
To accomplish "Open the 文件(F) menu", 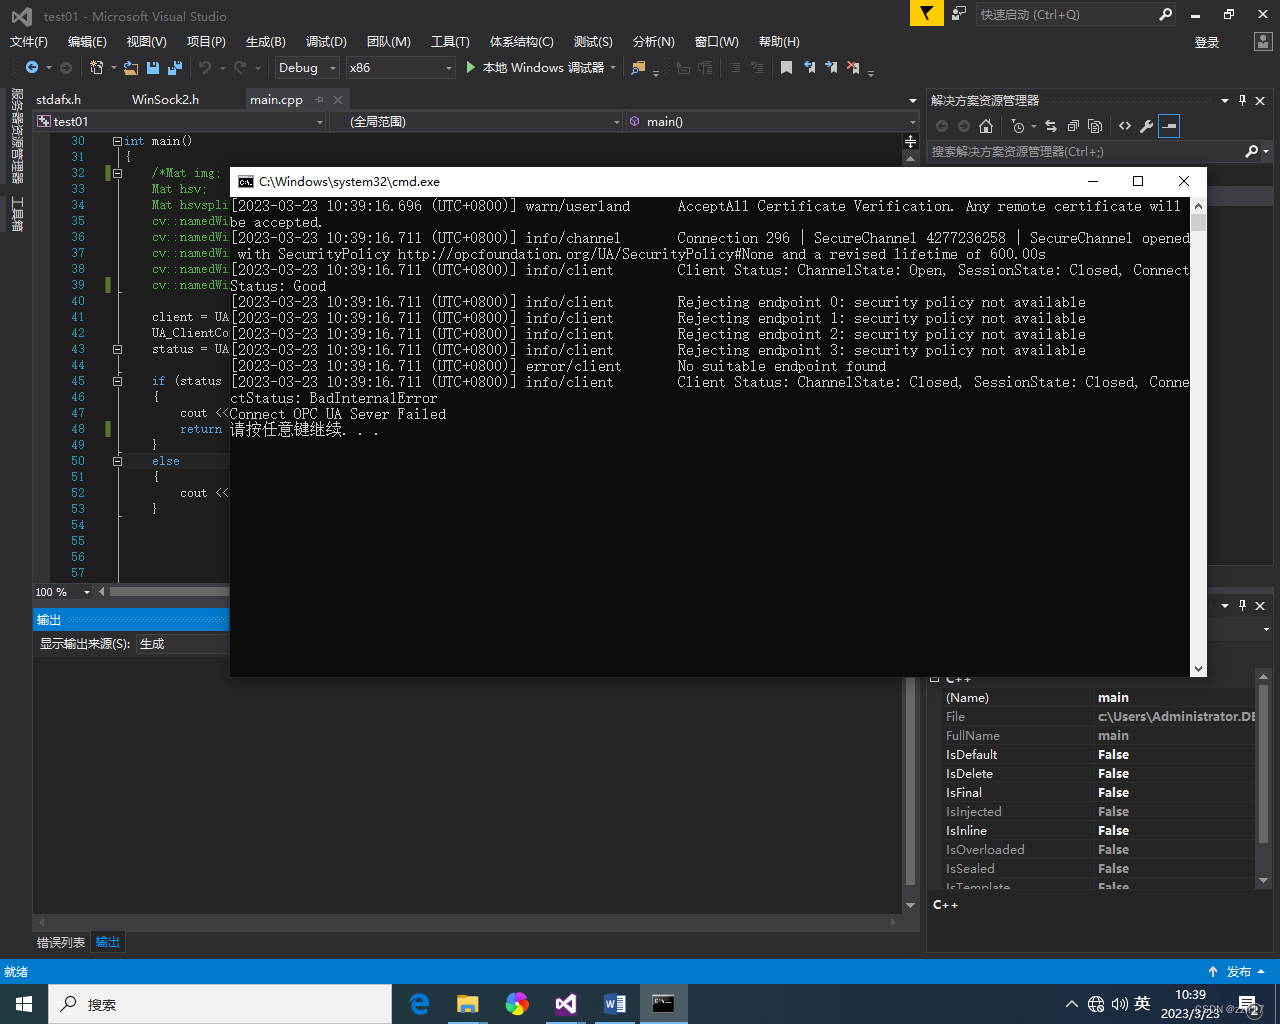I will pos(29,41).
